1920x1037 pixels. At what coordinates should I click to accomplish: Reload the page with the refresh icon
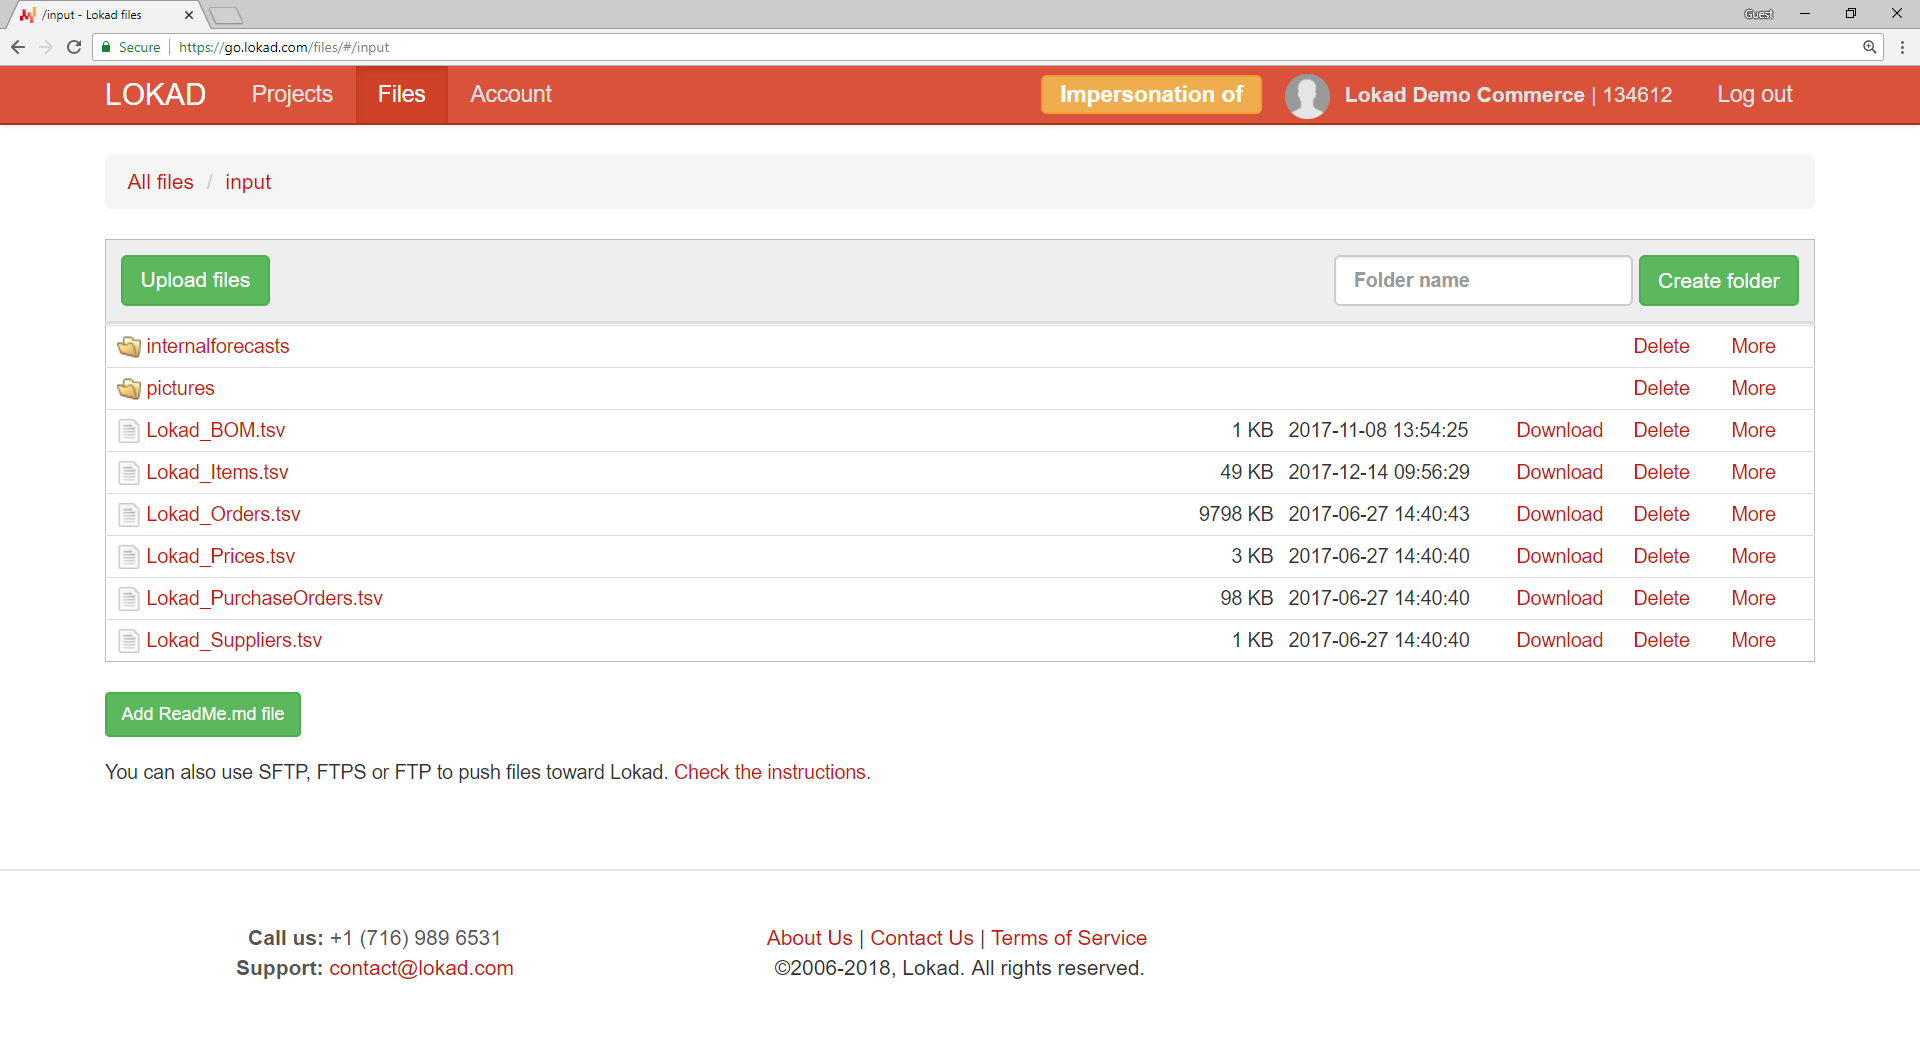(x=74, y=46)
